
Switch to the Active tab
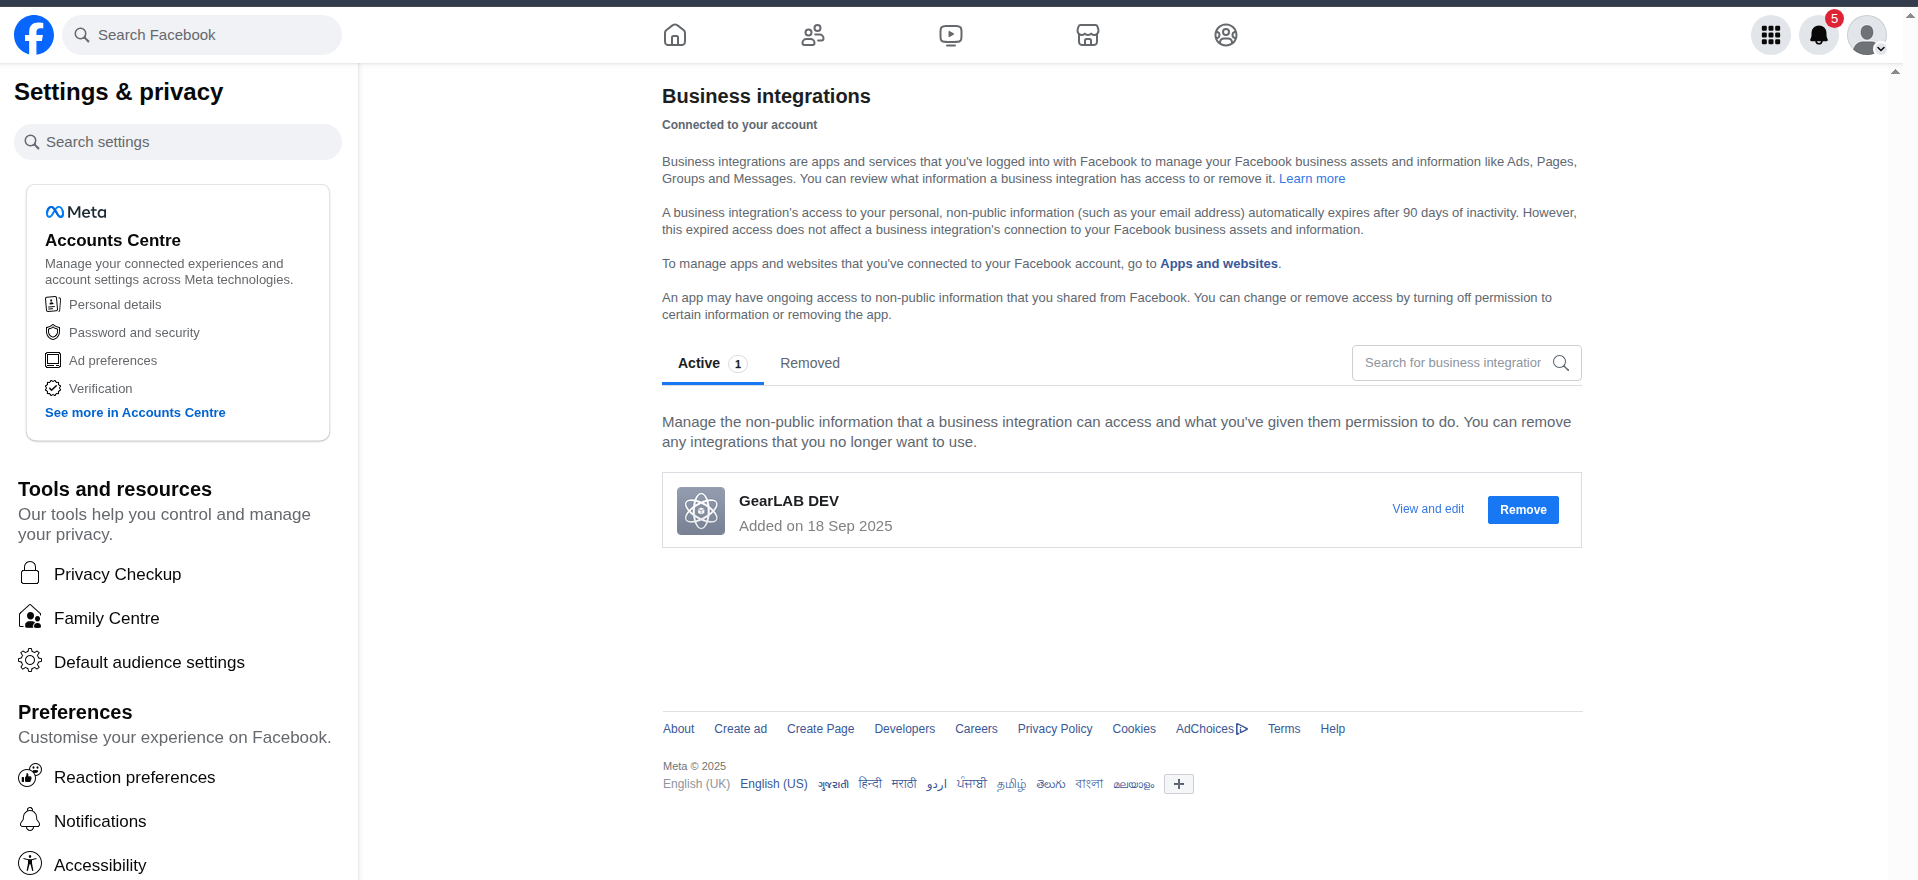click(712, 364)
